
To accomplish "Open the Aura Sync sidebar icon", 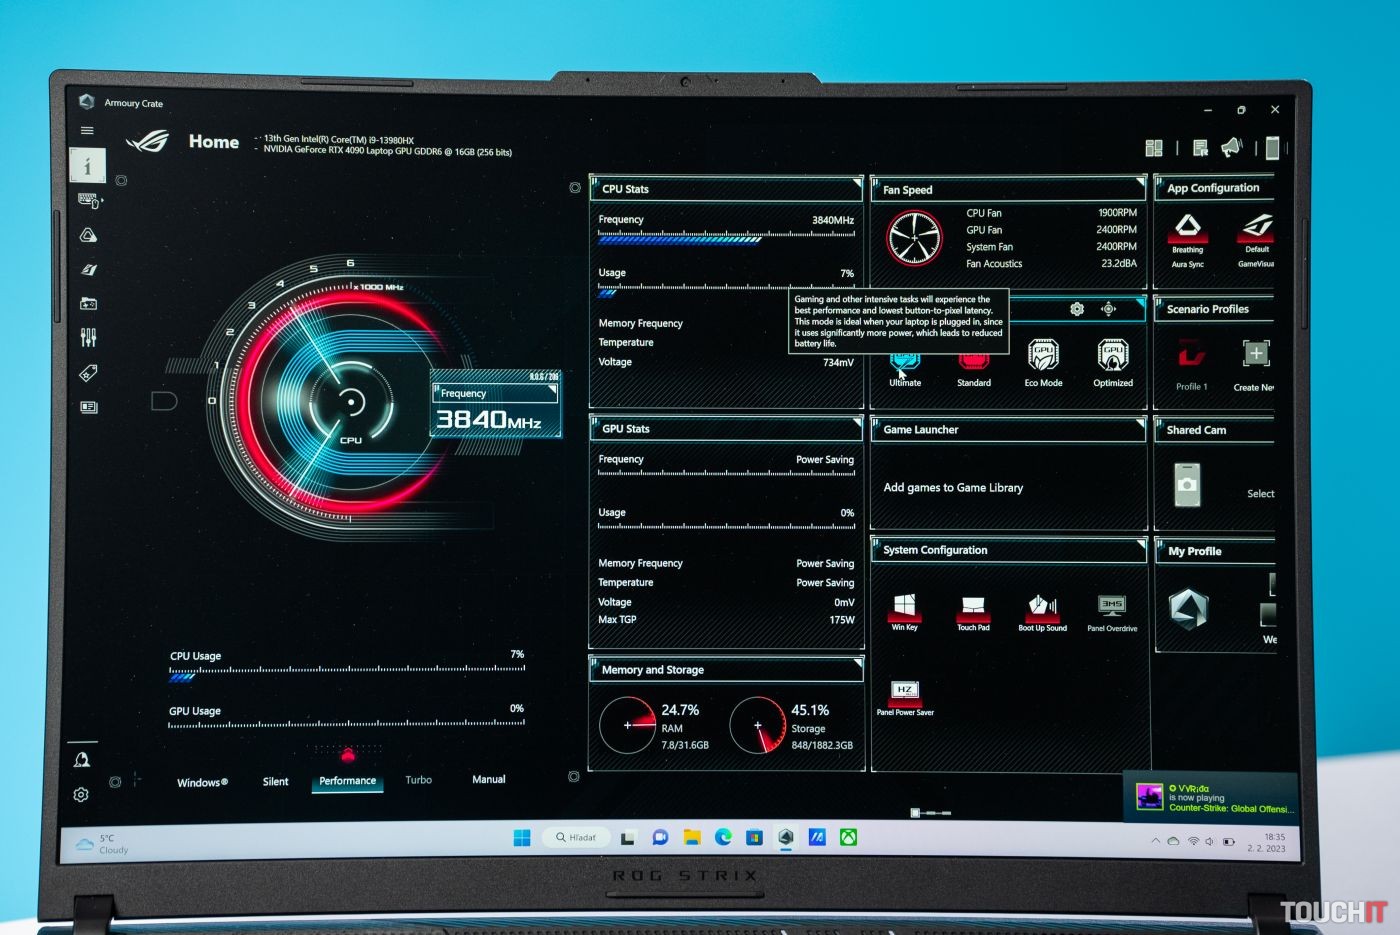I will click(88, 235).
